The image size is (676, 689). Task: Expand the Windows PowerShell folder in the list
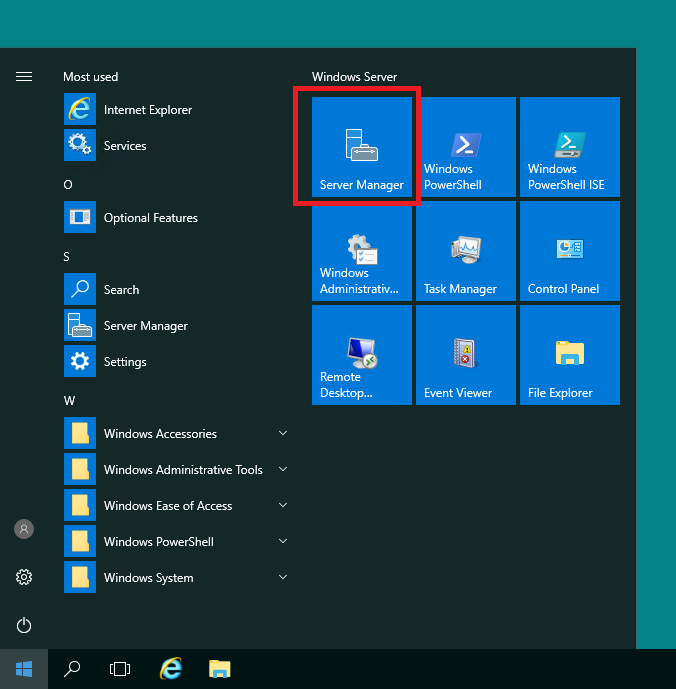[177, 541]
